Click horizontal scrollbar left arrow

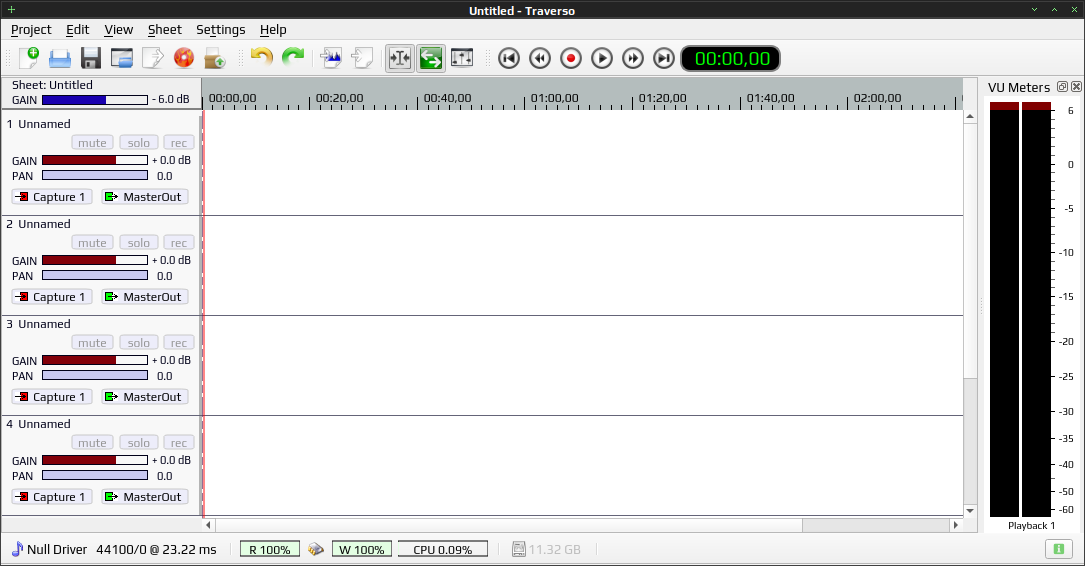(209, 525)
